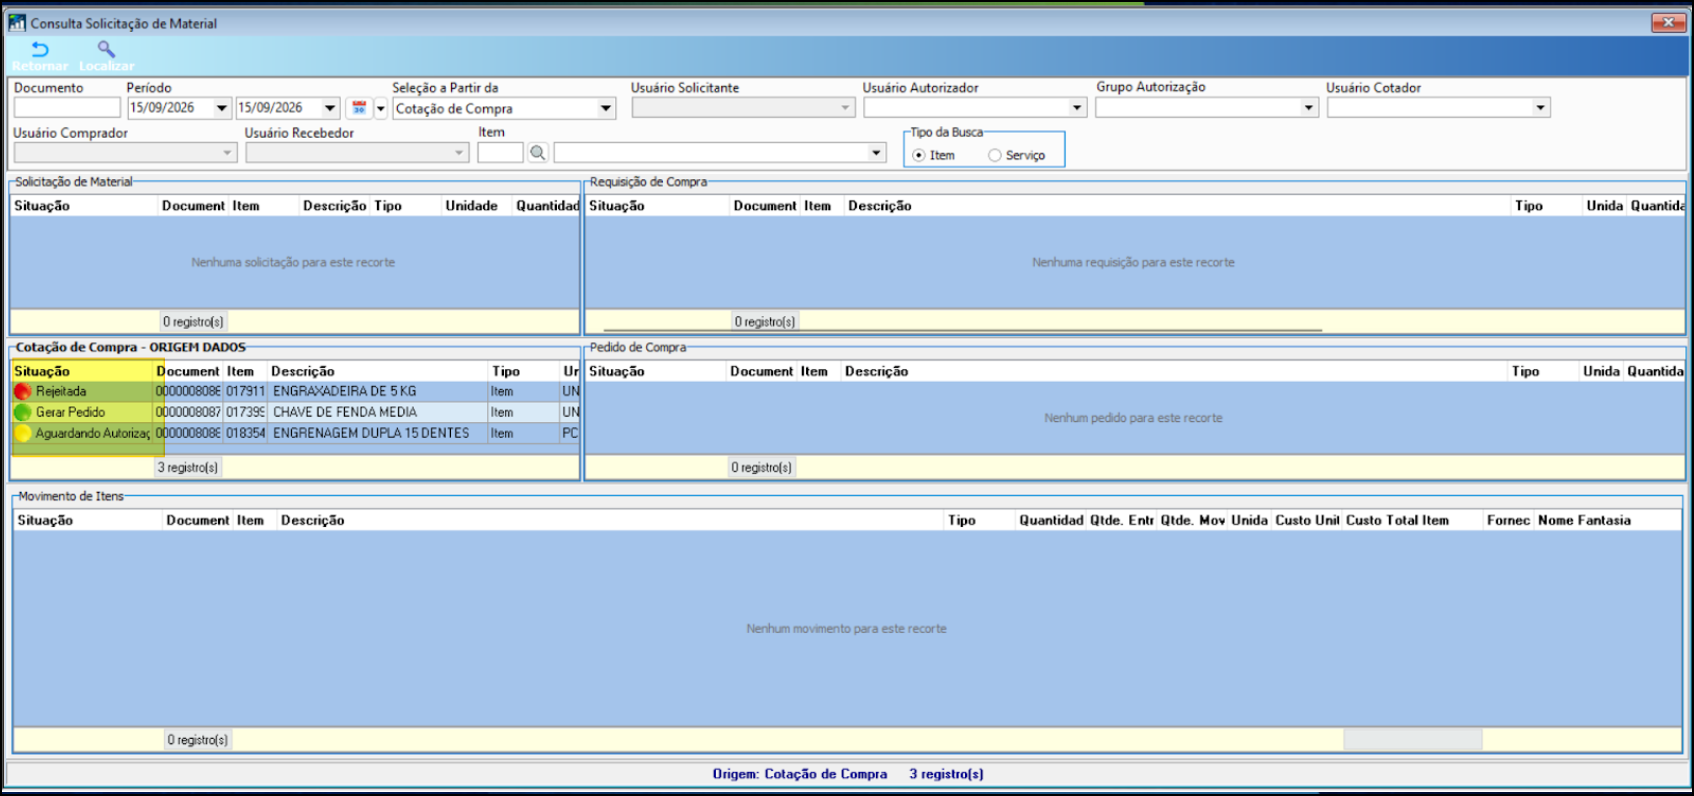Expand the small arrow next to calendar icon
The width and height of the screenshot is (1694, 796).
(381, 108)
